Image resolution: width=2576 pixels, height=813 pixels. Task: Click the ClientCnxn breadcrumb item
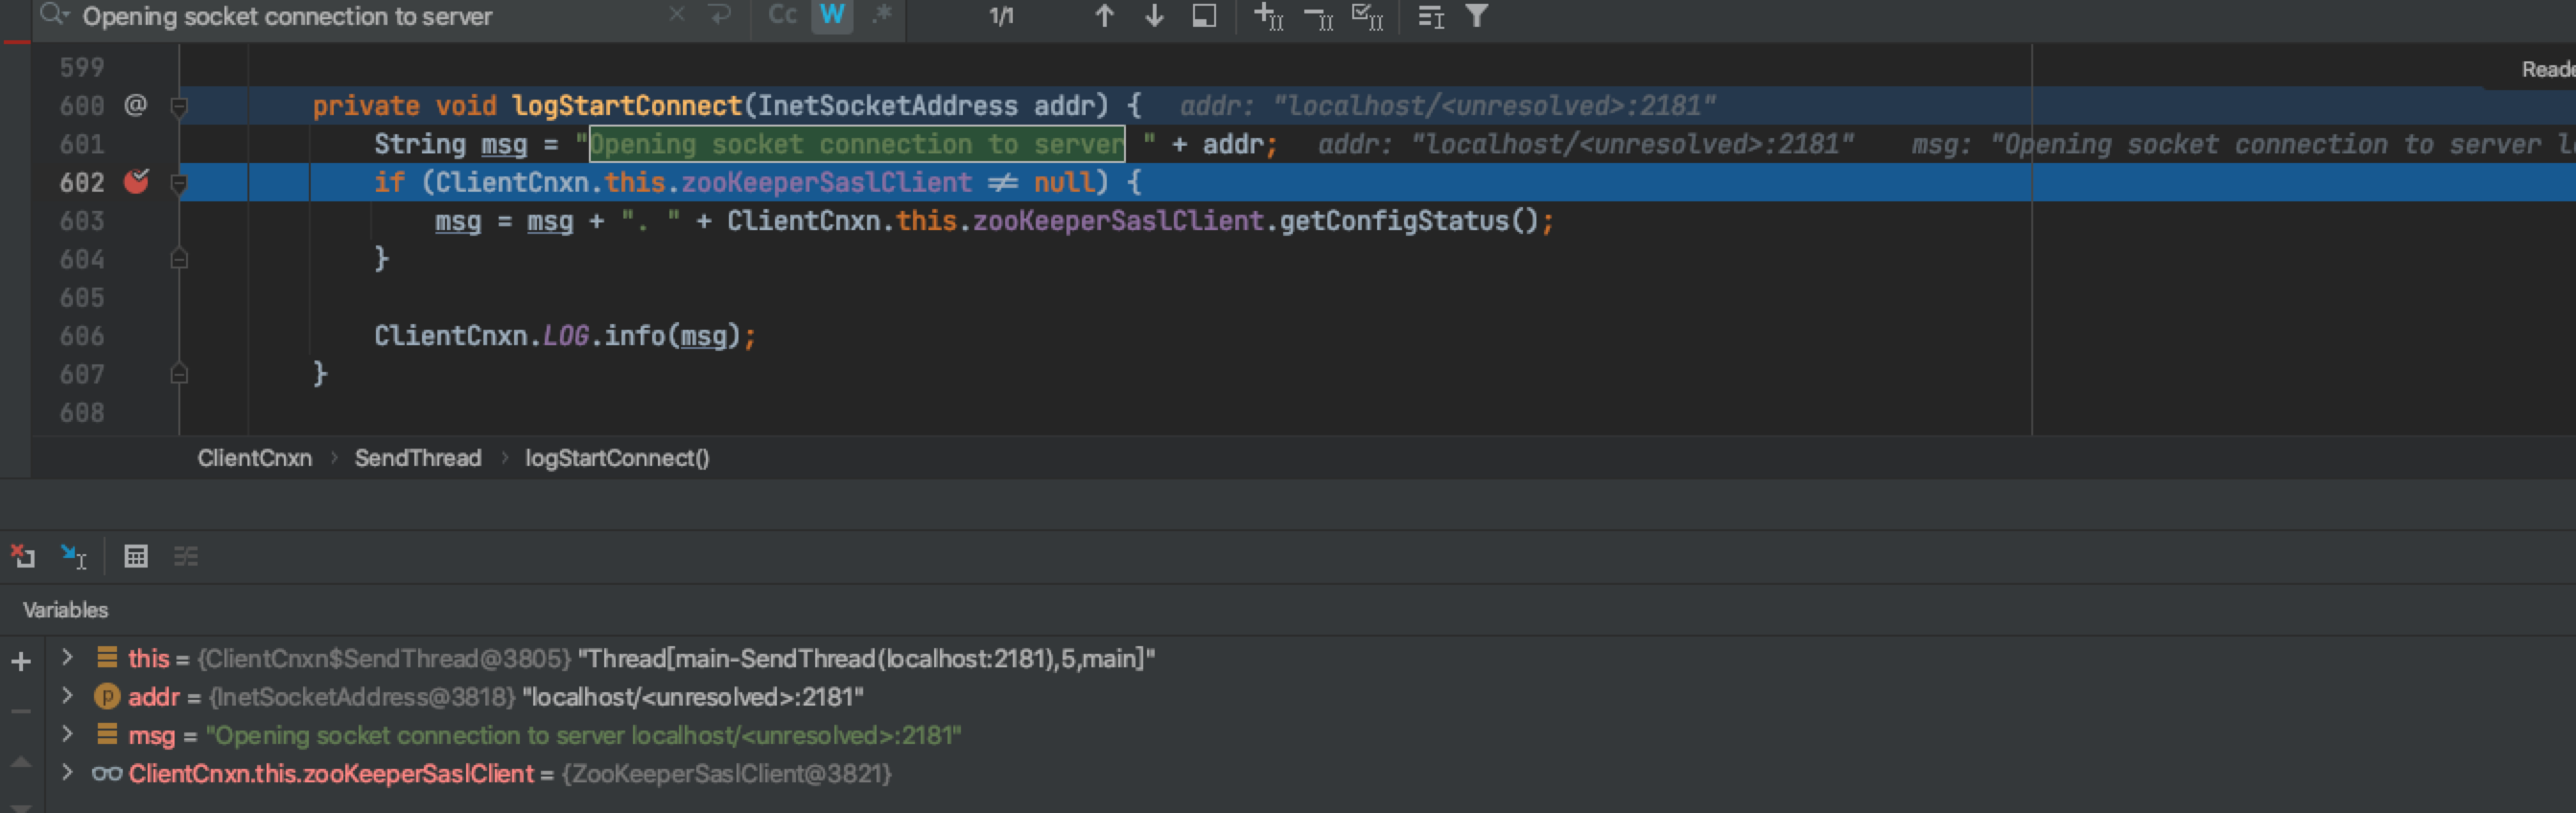click(x=254, y=458)
